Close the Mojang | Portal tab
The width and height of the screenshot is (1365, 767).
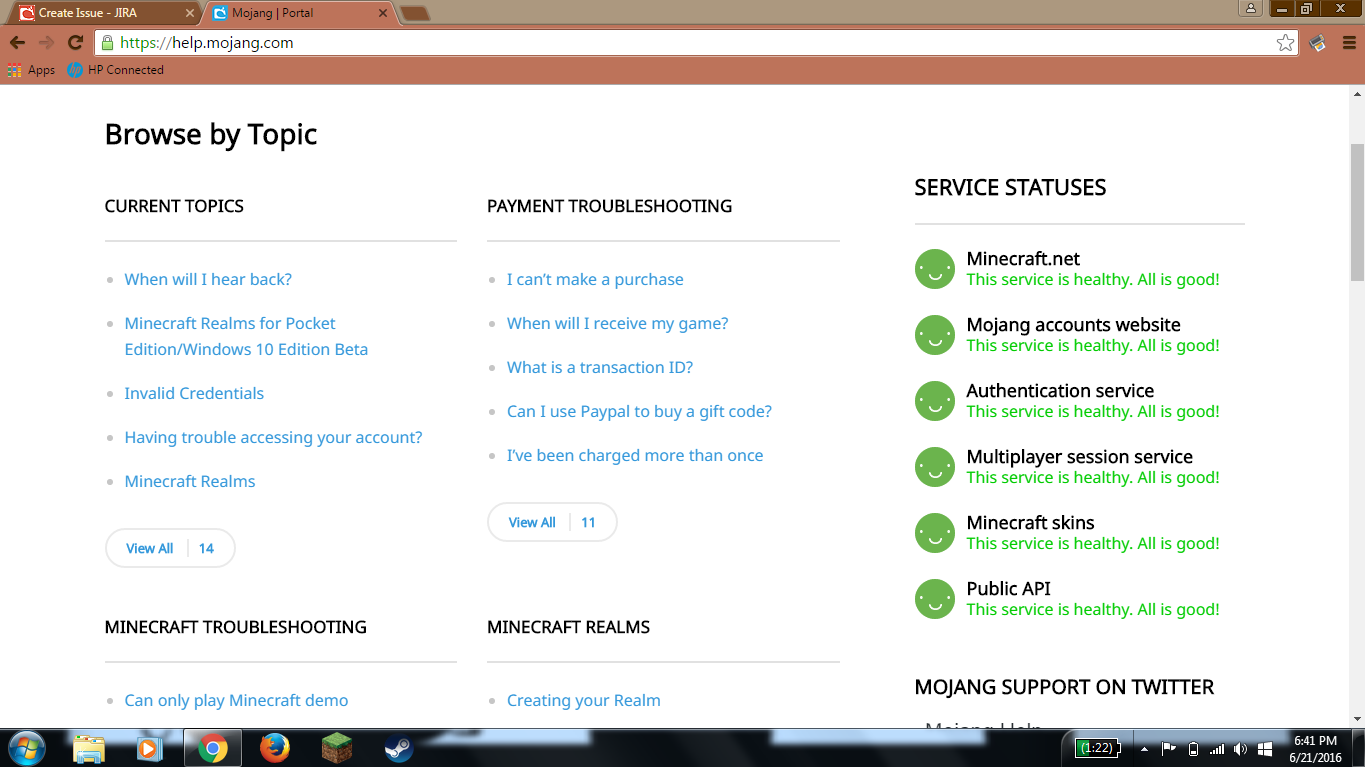381,14
